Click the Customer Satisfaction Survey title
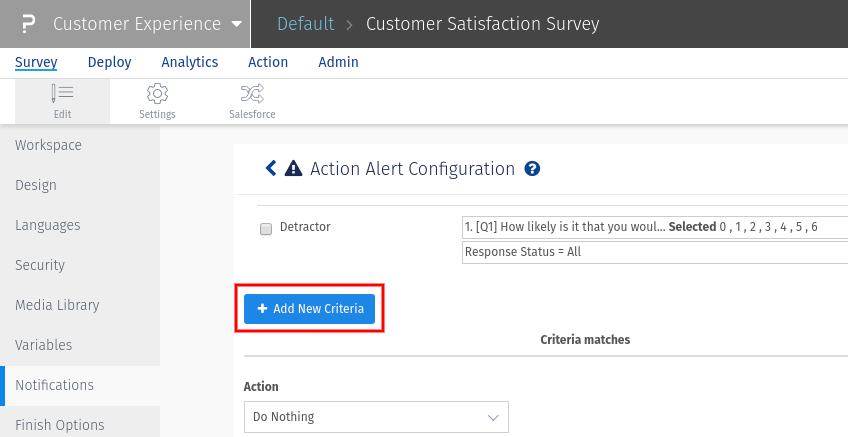 [x=482, y=24]
